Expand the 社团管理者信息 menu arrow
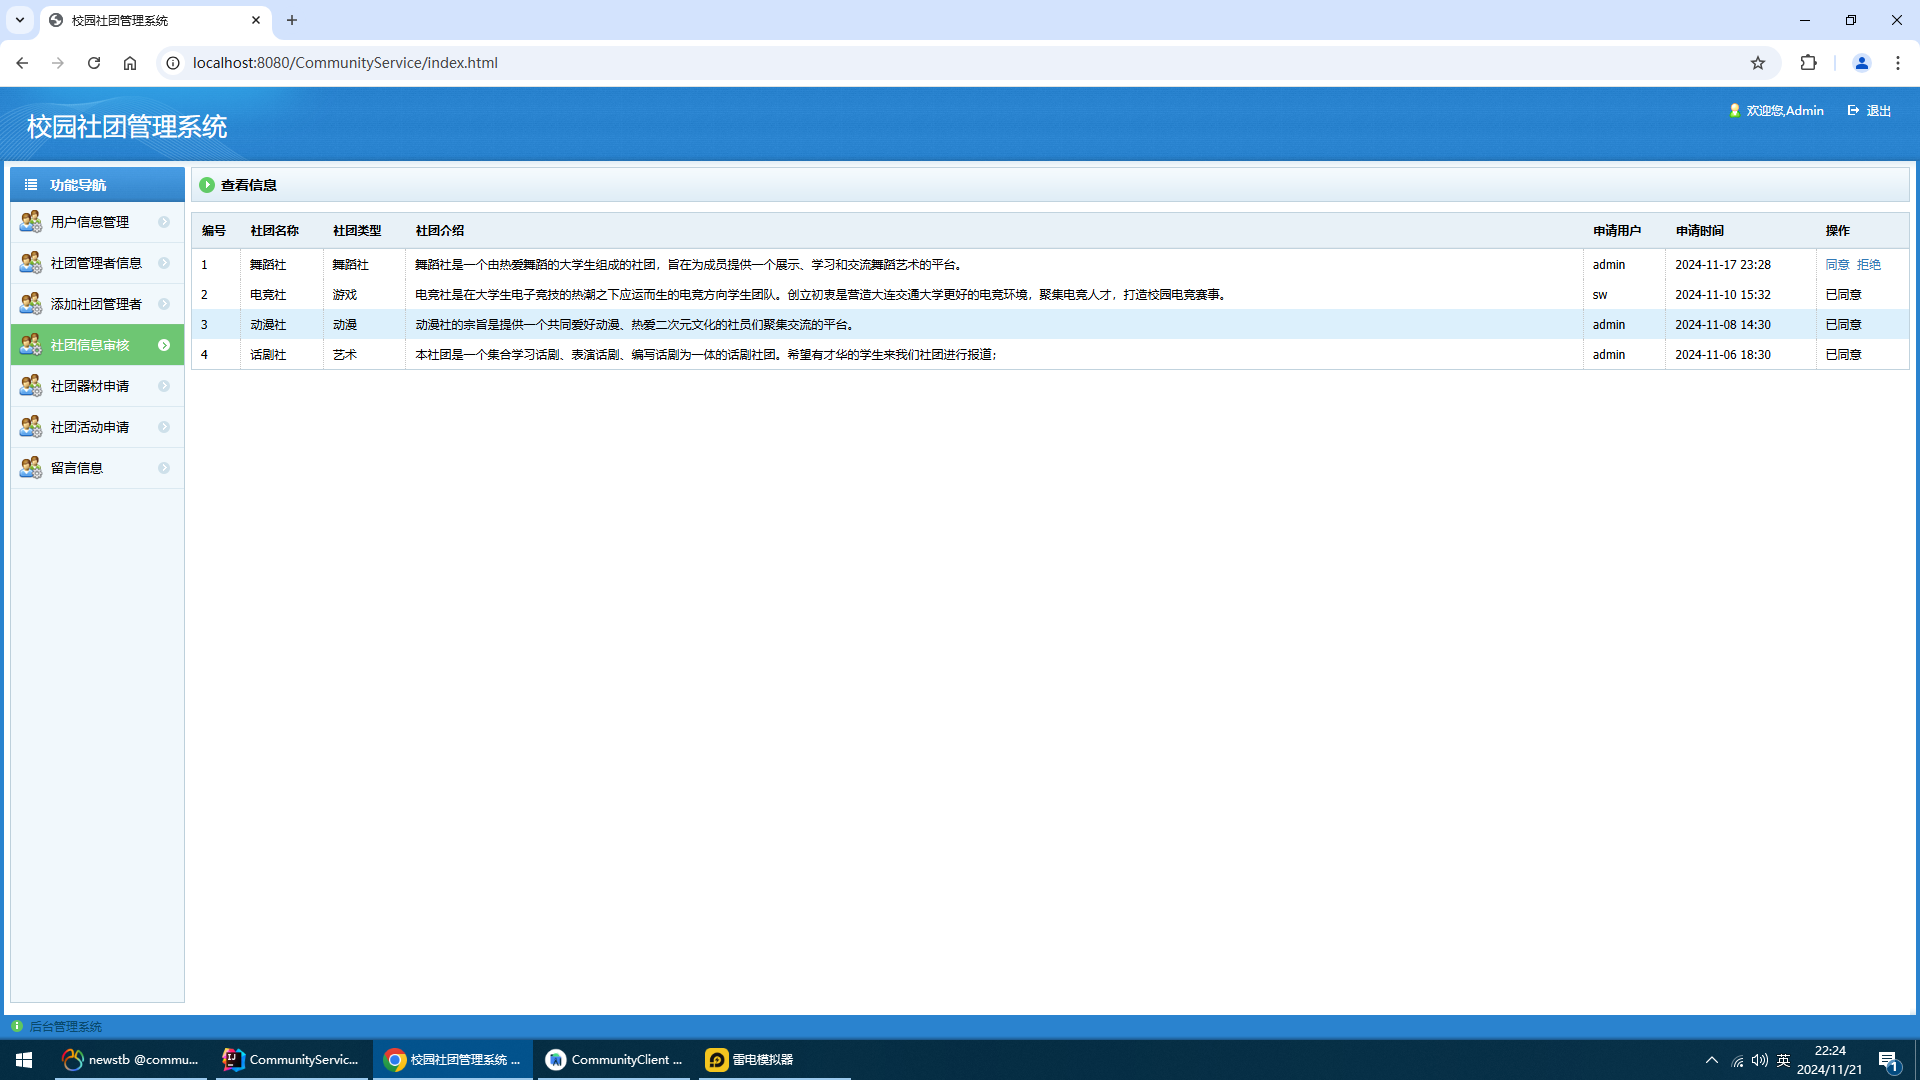1920x1080 pixels. tap(164, 263)
